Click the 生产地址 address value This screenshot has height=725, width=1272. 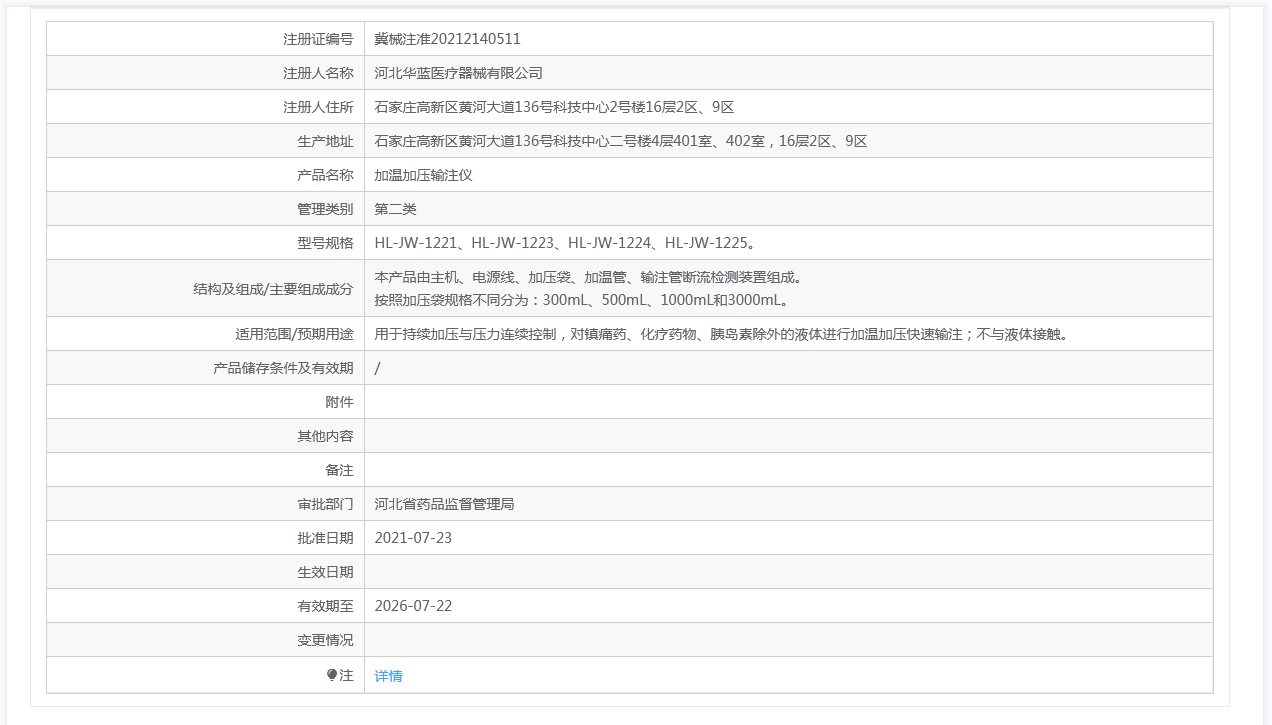coord(620,141)
